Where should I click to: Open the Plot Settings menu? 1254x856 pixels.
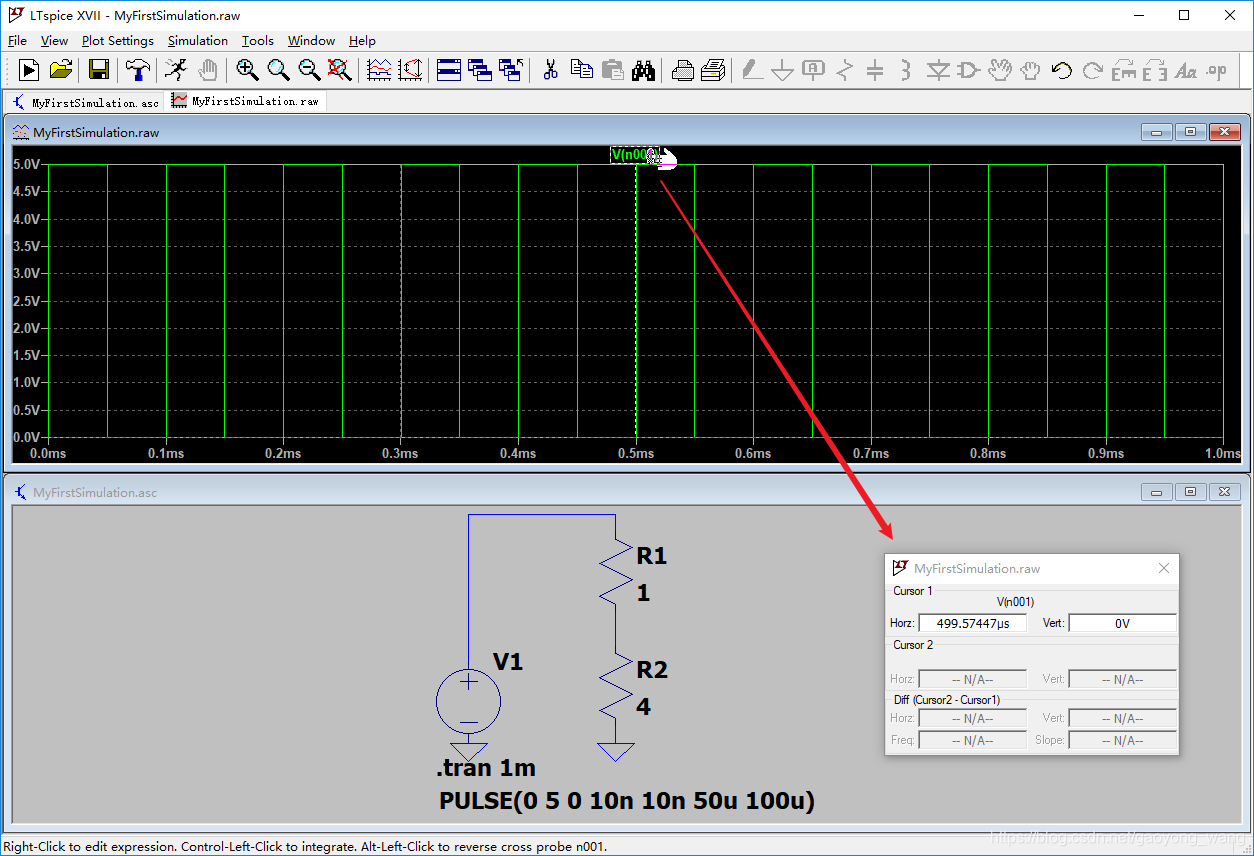[x=118, y=41]
